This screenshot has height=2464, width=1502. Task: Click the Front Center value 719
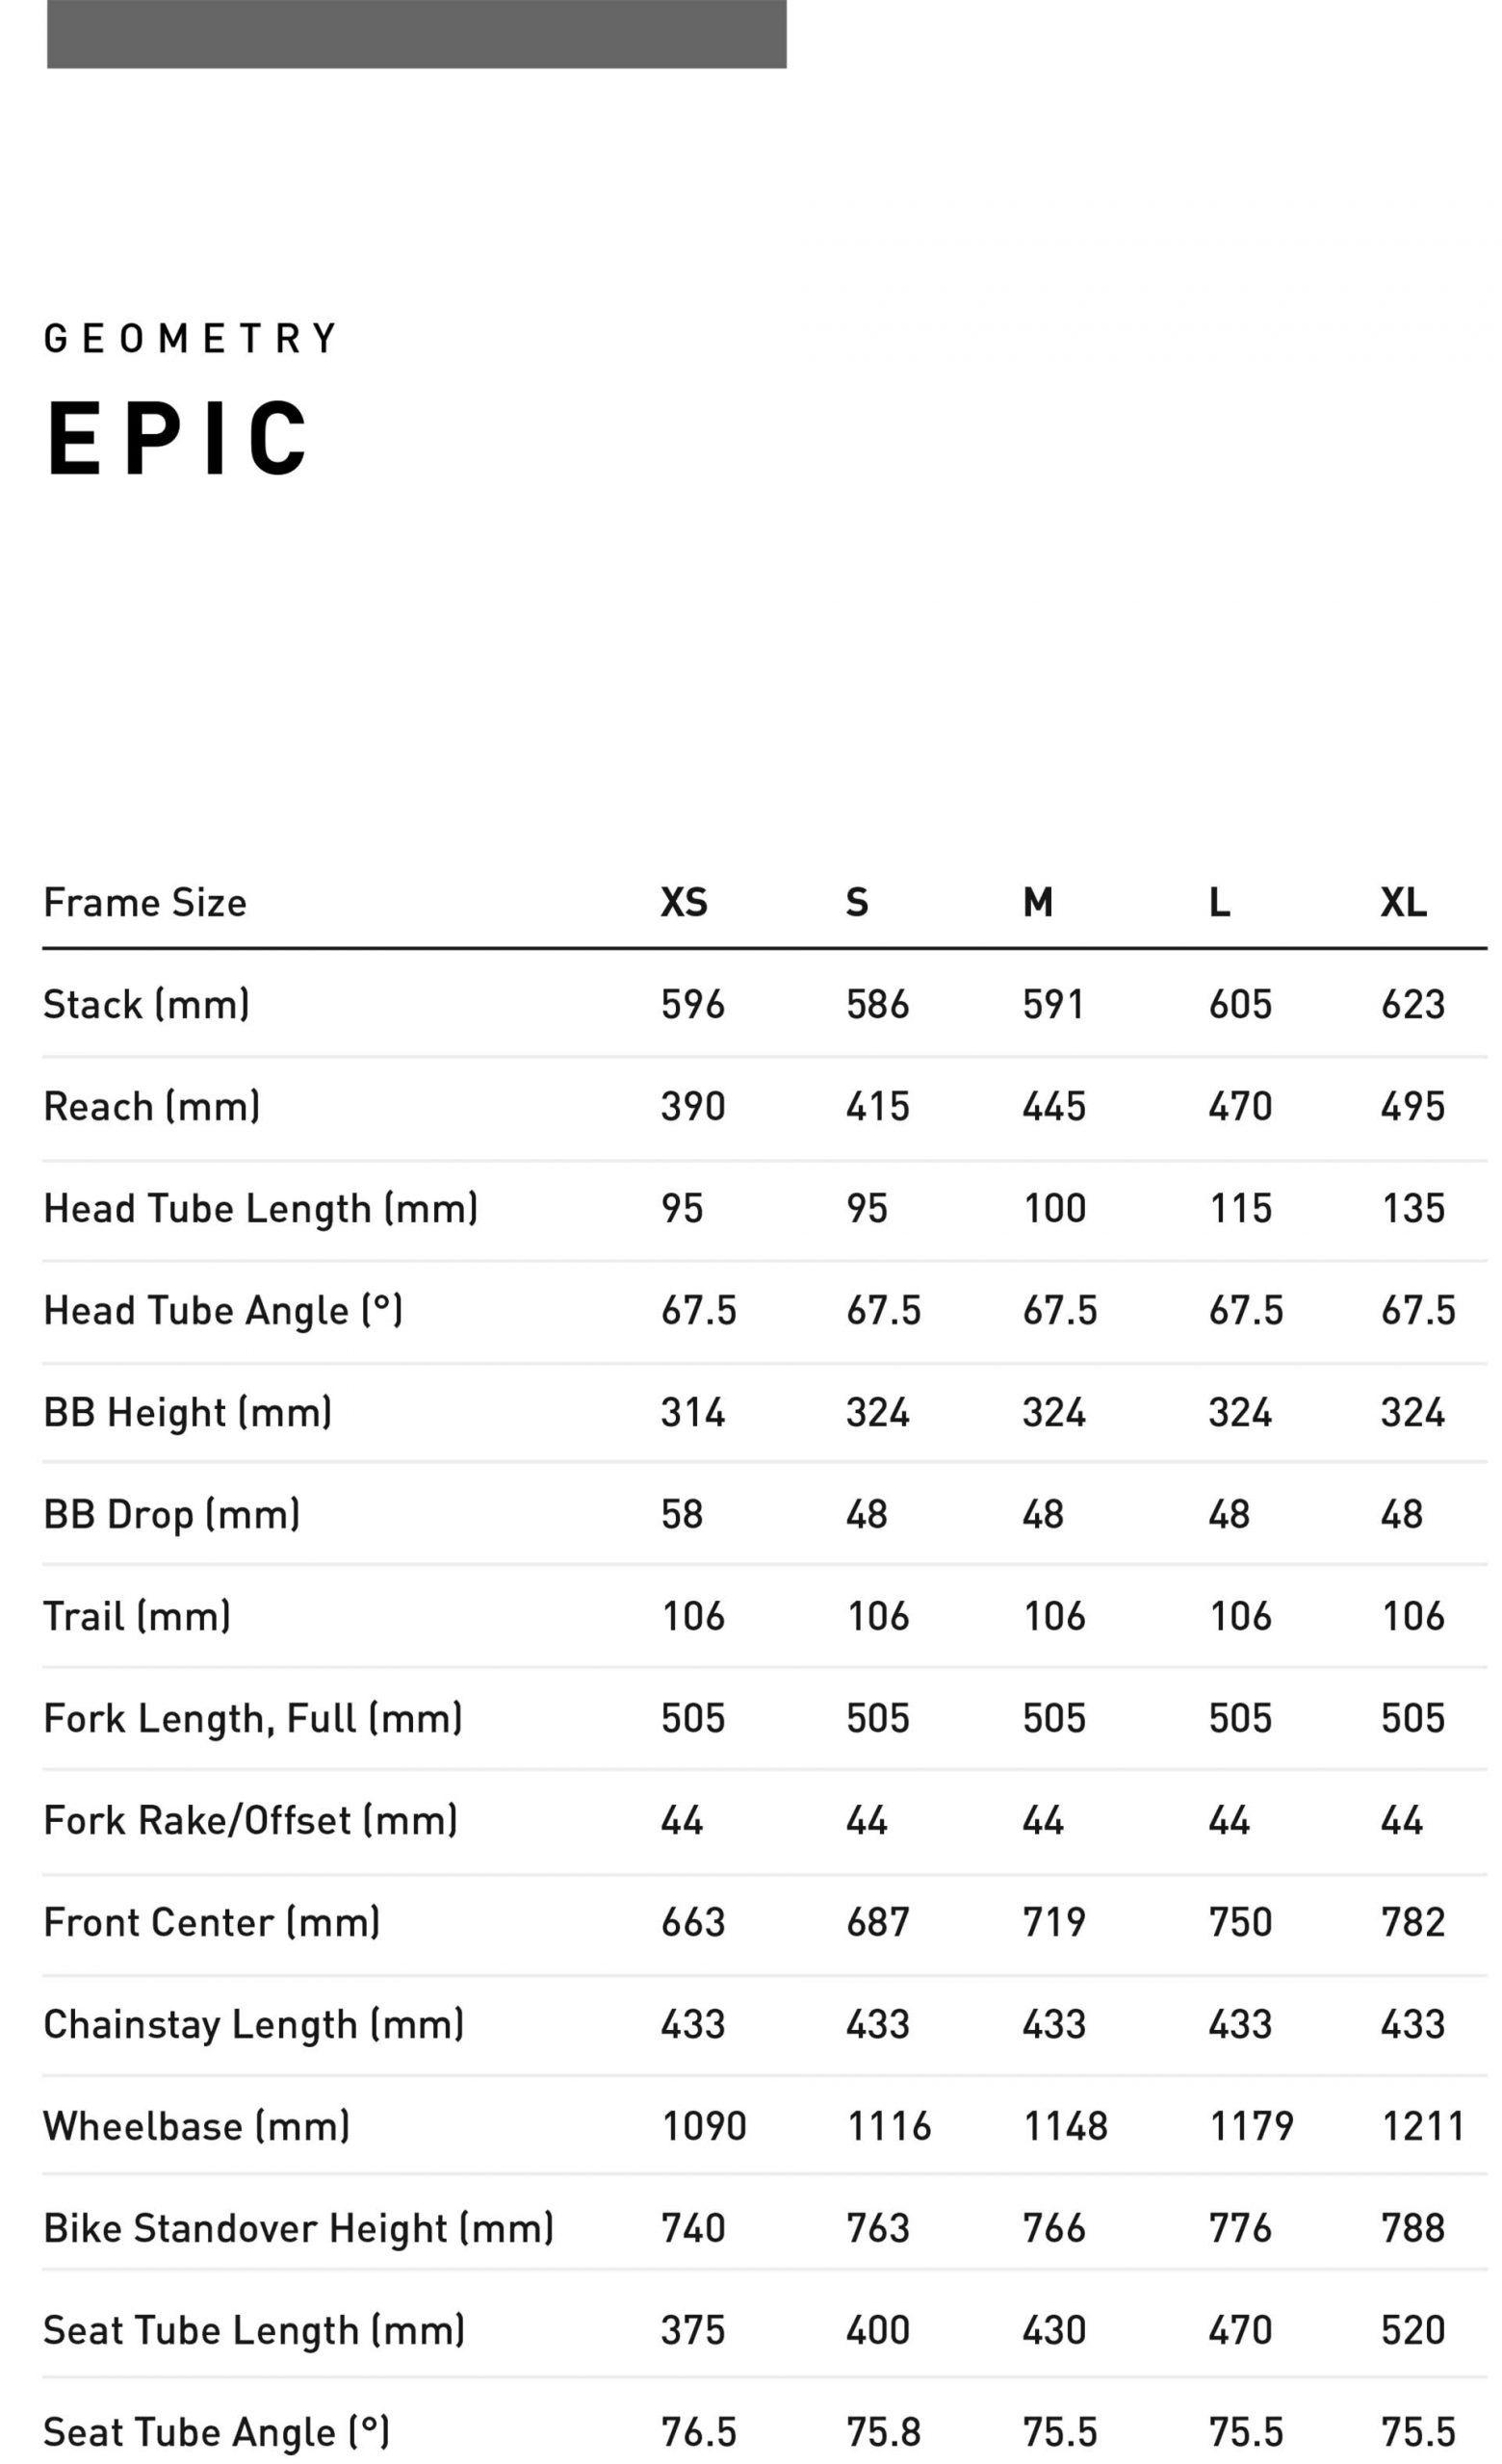pyautogui.click(x=1054, y=1923)
